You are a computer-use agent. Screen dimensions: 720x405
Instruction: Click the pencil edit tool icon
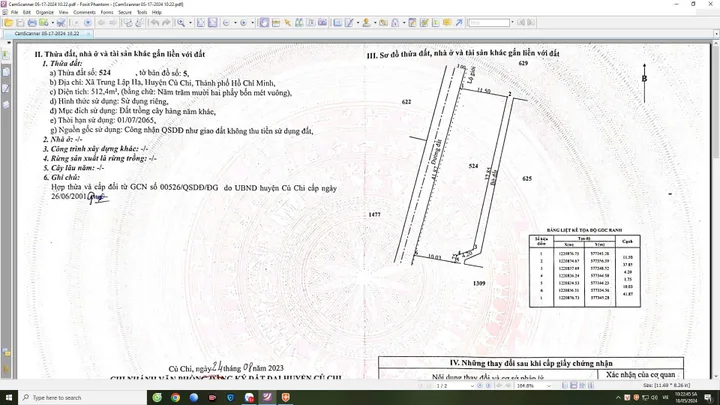pyautogui.click(x=349, y=22)
